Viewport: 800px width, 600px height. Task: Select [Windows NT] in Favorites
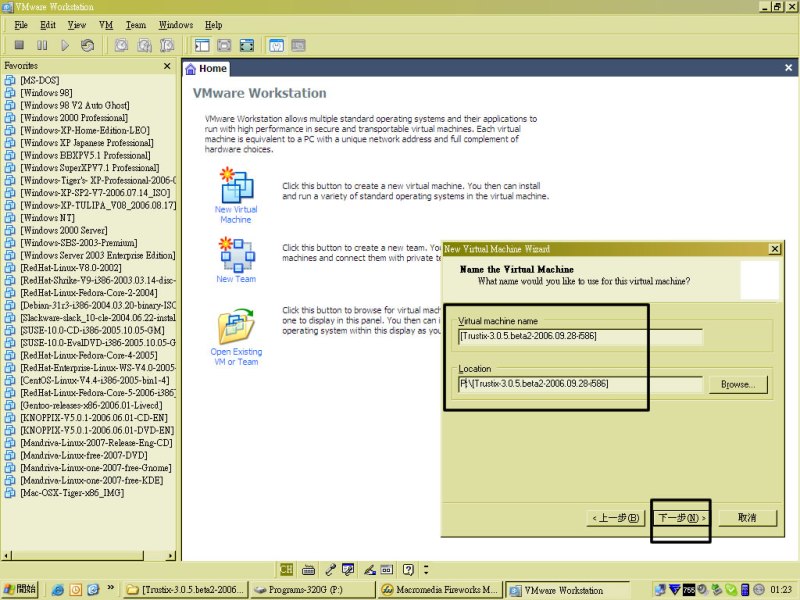[x=47, y=218]
